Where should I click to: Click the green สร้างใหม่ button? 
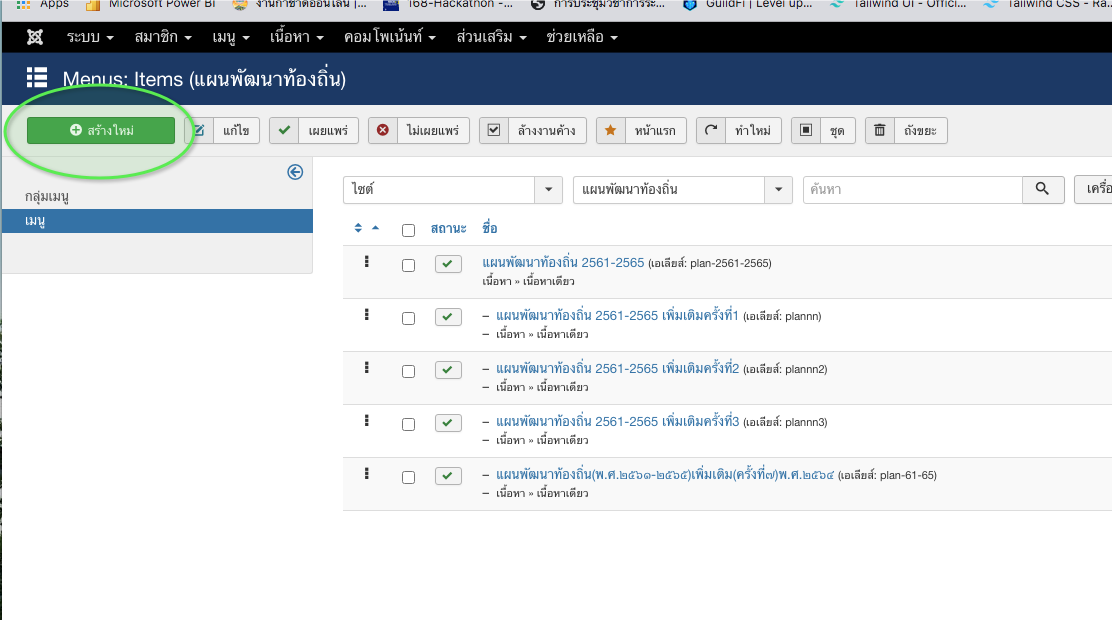point(101,131)
